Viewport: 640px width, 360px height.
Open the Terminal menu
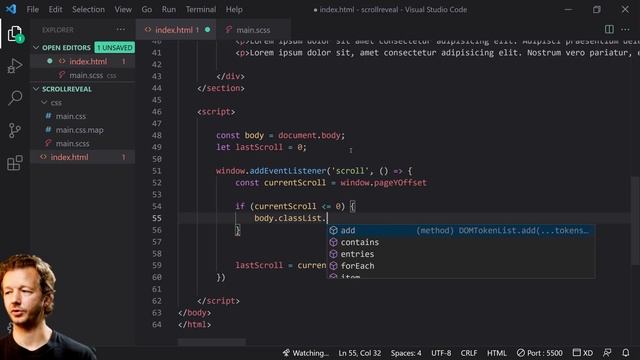pyautogui.click(x=201, y=9)
